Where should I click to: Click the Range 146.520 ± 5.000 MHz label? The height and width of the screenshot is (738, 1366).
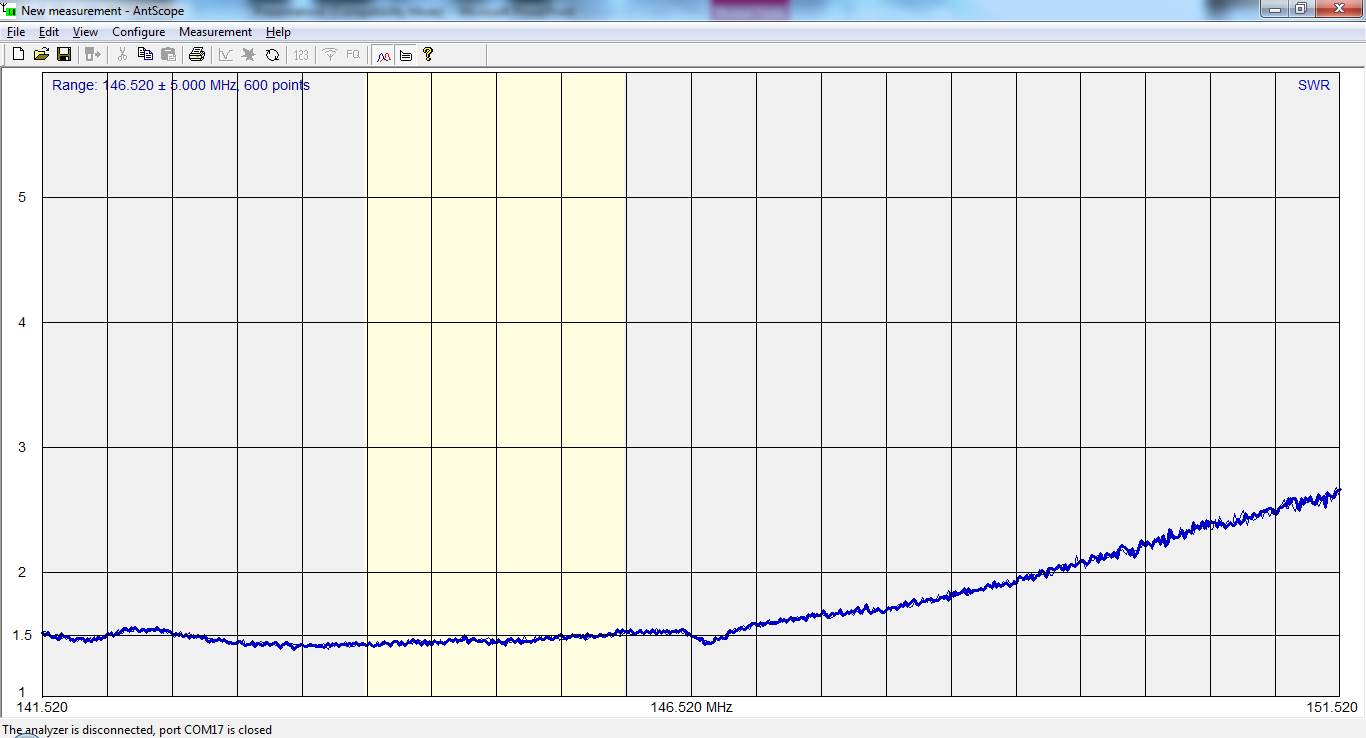click(x=181, y=86)
